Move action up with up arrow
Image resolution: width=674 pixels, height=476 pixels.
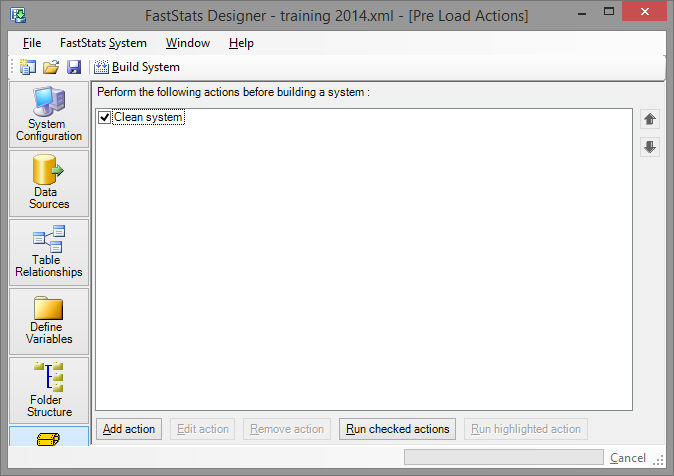[x=649, y=119]
